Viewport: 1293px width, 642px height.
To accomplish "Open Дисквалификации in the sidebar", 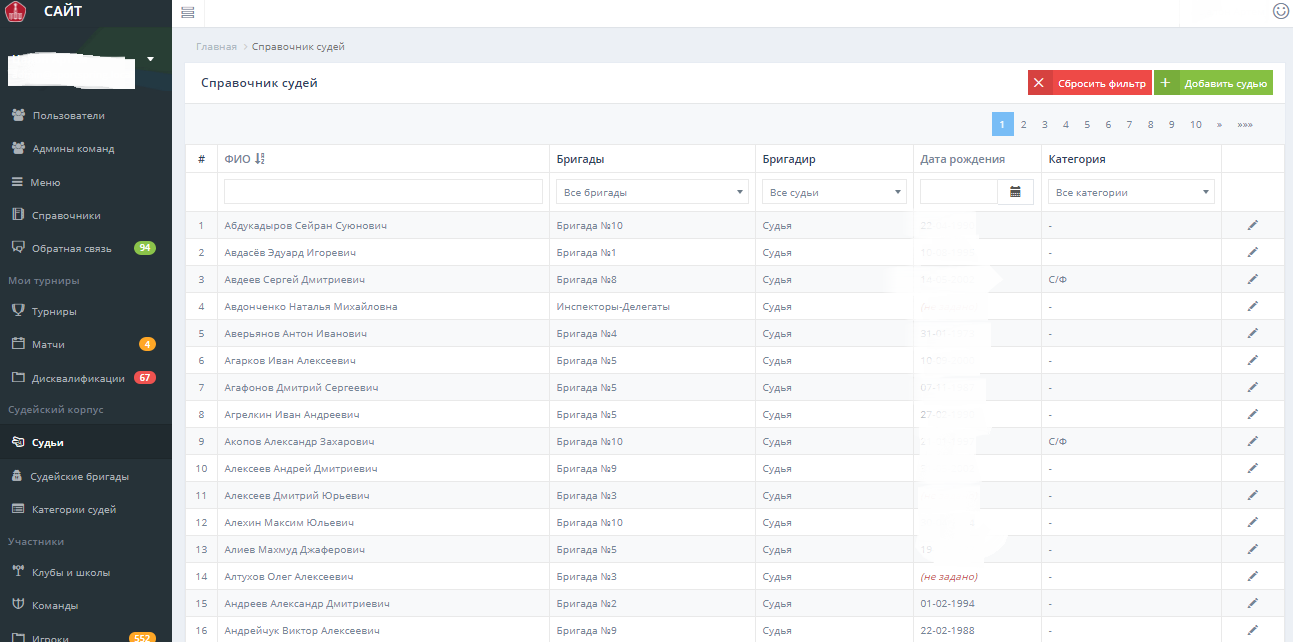I will pos(86,378).
